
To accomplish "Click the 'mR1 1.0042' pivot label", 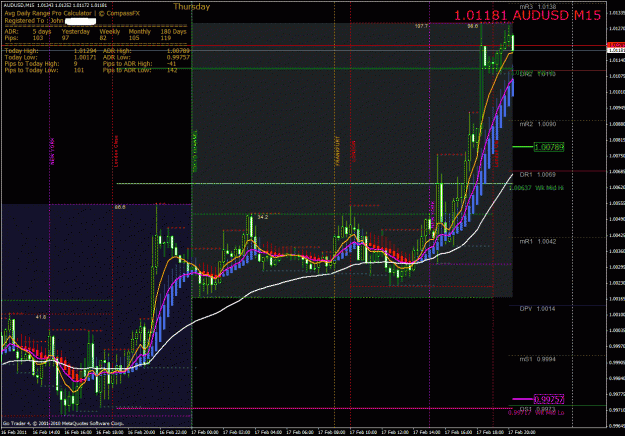I will tap(538, 241).
